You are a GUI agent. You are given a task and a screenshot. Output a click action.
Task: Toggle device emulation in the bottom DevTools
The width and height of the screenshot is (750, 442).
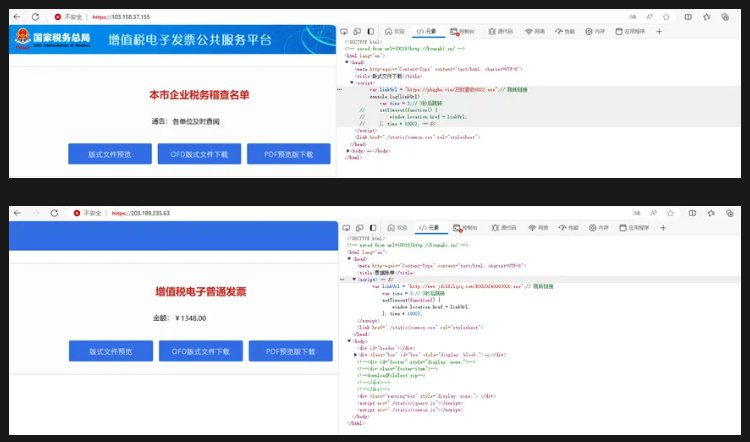(359, 228)
